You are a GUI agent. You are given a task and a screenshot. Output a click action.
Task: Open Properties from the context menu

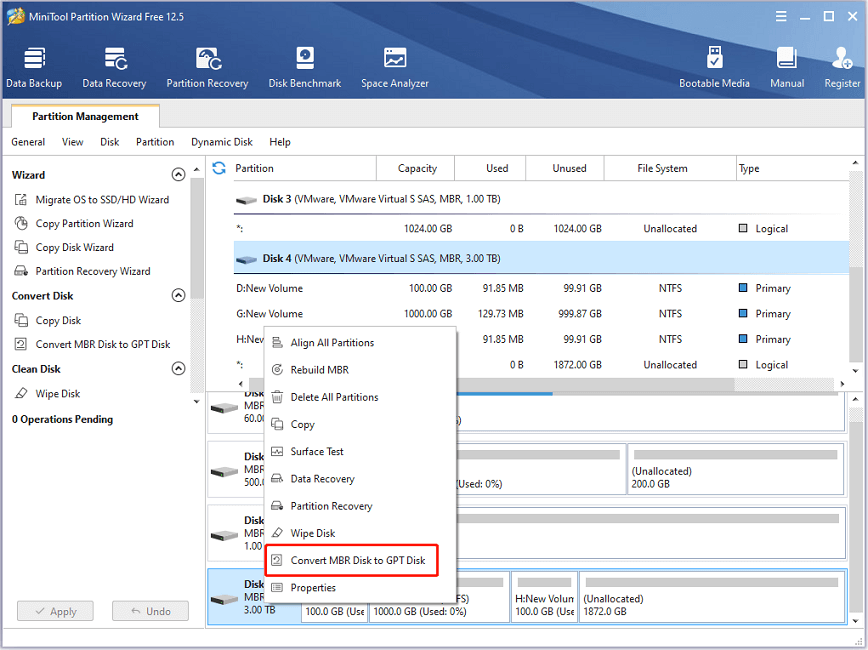[360, 588]
